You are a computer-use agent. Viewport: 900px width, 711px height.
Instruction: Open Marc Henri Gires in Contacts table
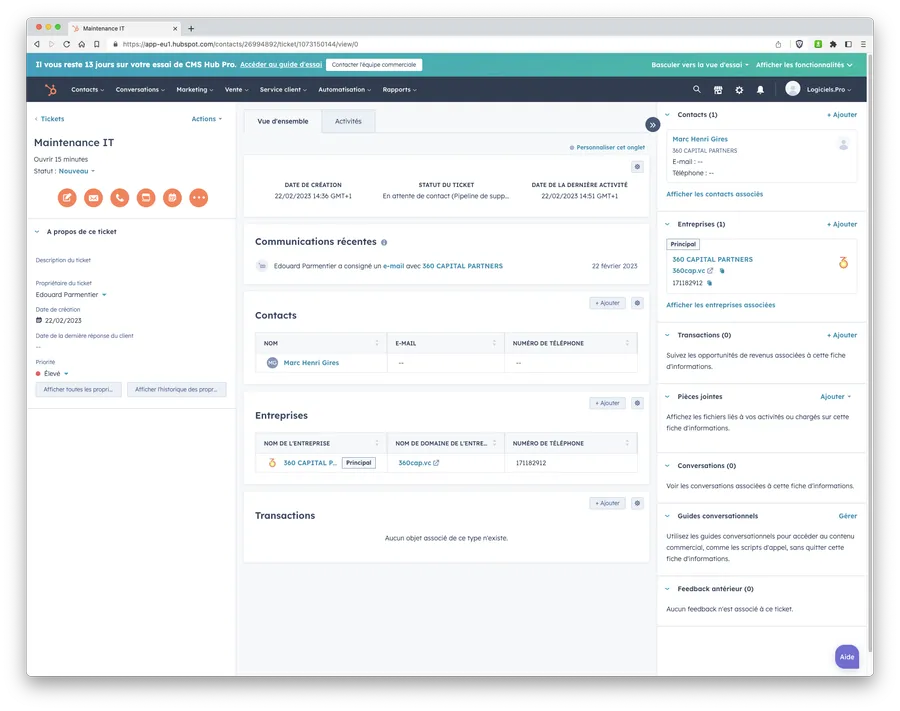click(311, 363)
